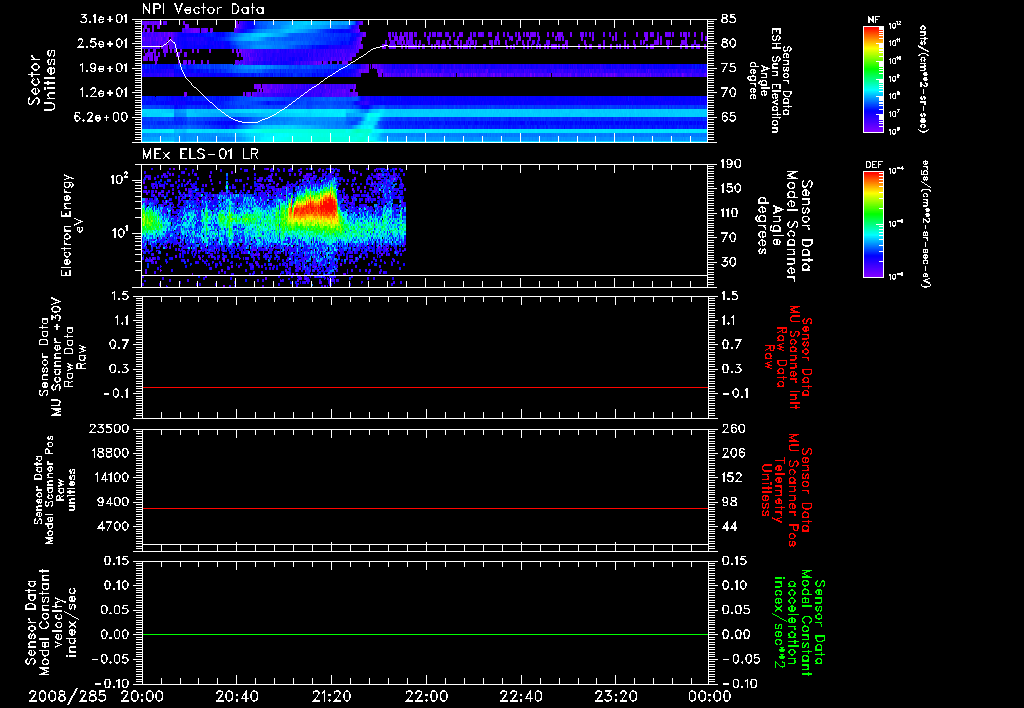The height and width of the screenshot is (708, 1024).
Task: Click the 20:00 time axis label
Action: click(x=142, y=696)
